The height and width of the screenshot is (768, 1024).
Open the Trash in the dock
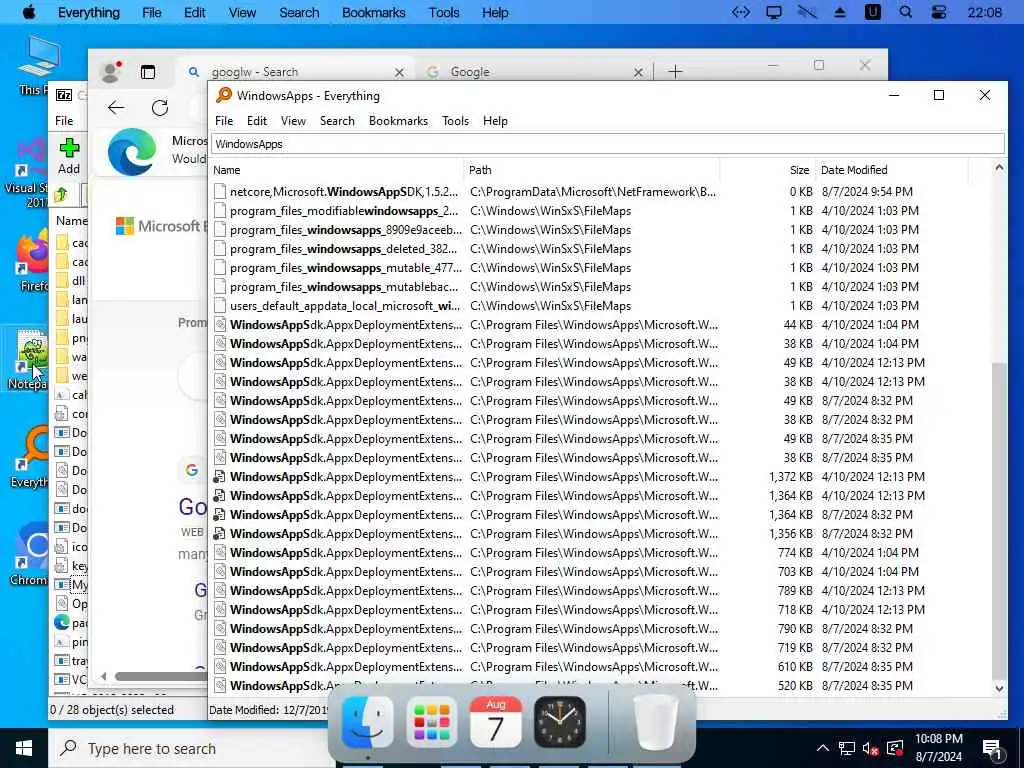click(x=656, y=722)
